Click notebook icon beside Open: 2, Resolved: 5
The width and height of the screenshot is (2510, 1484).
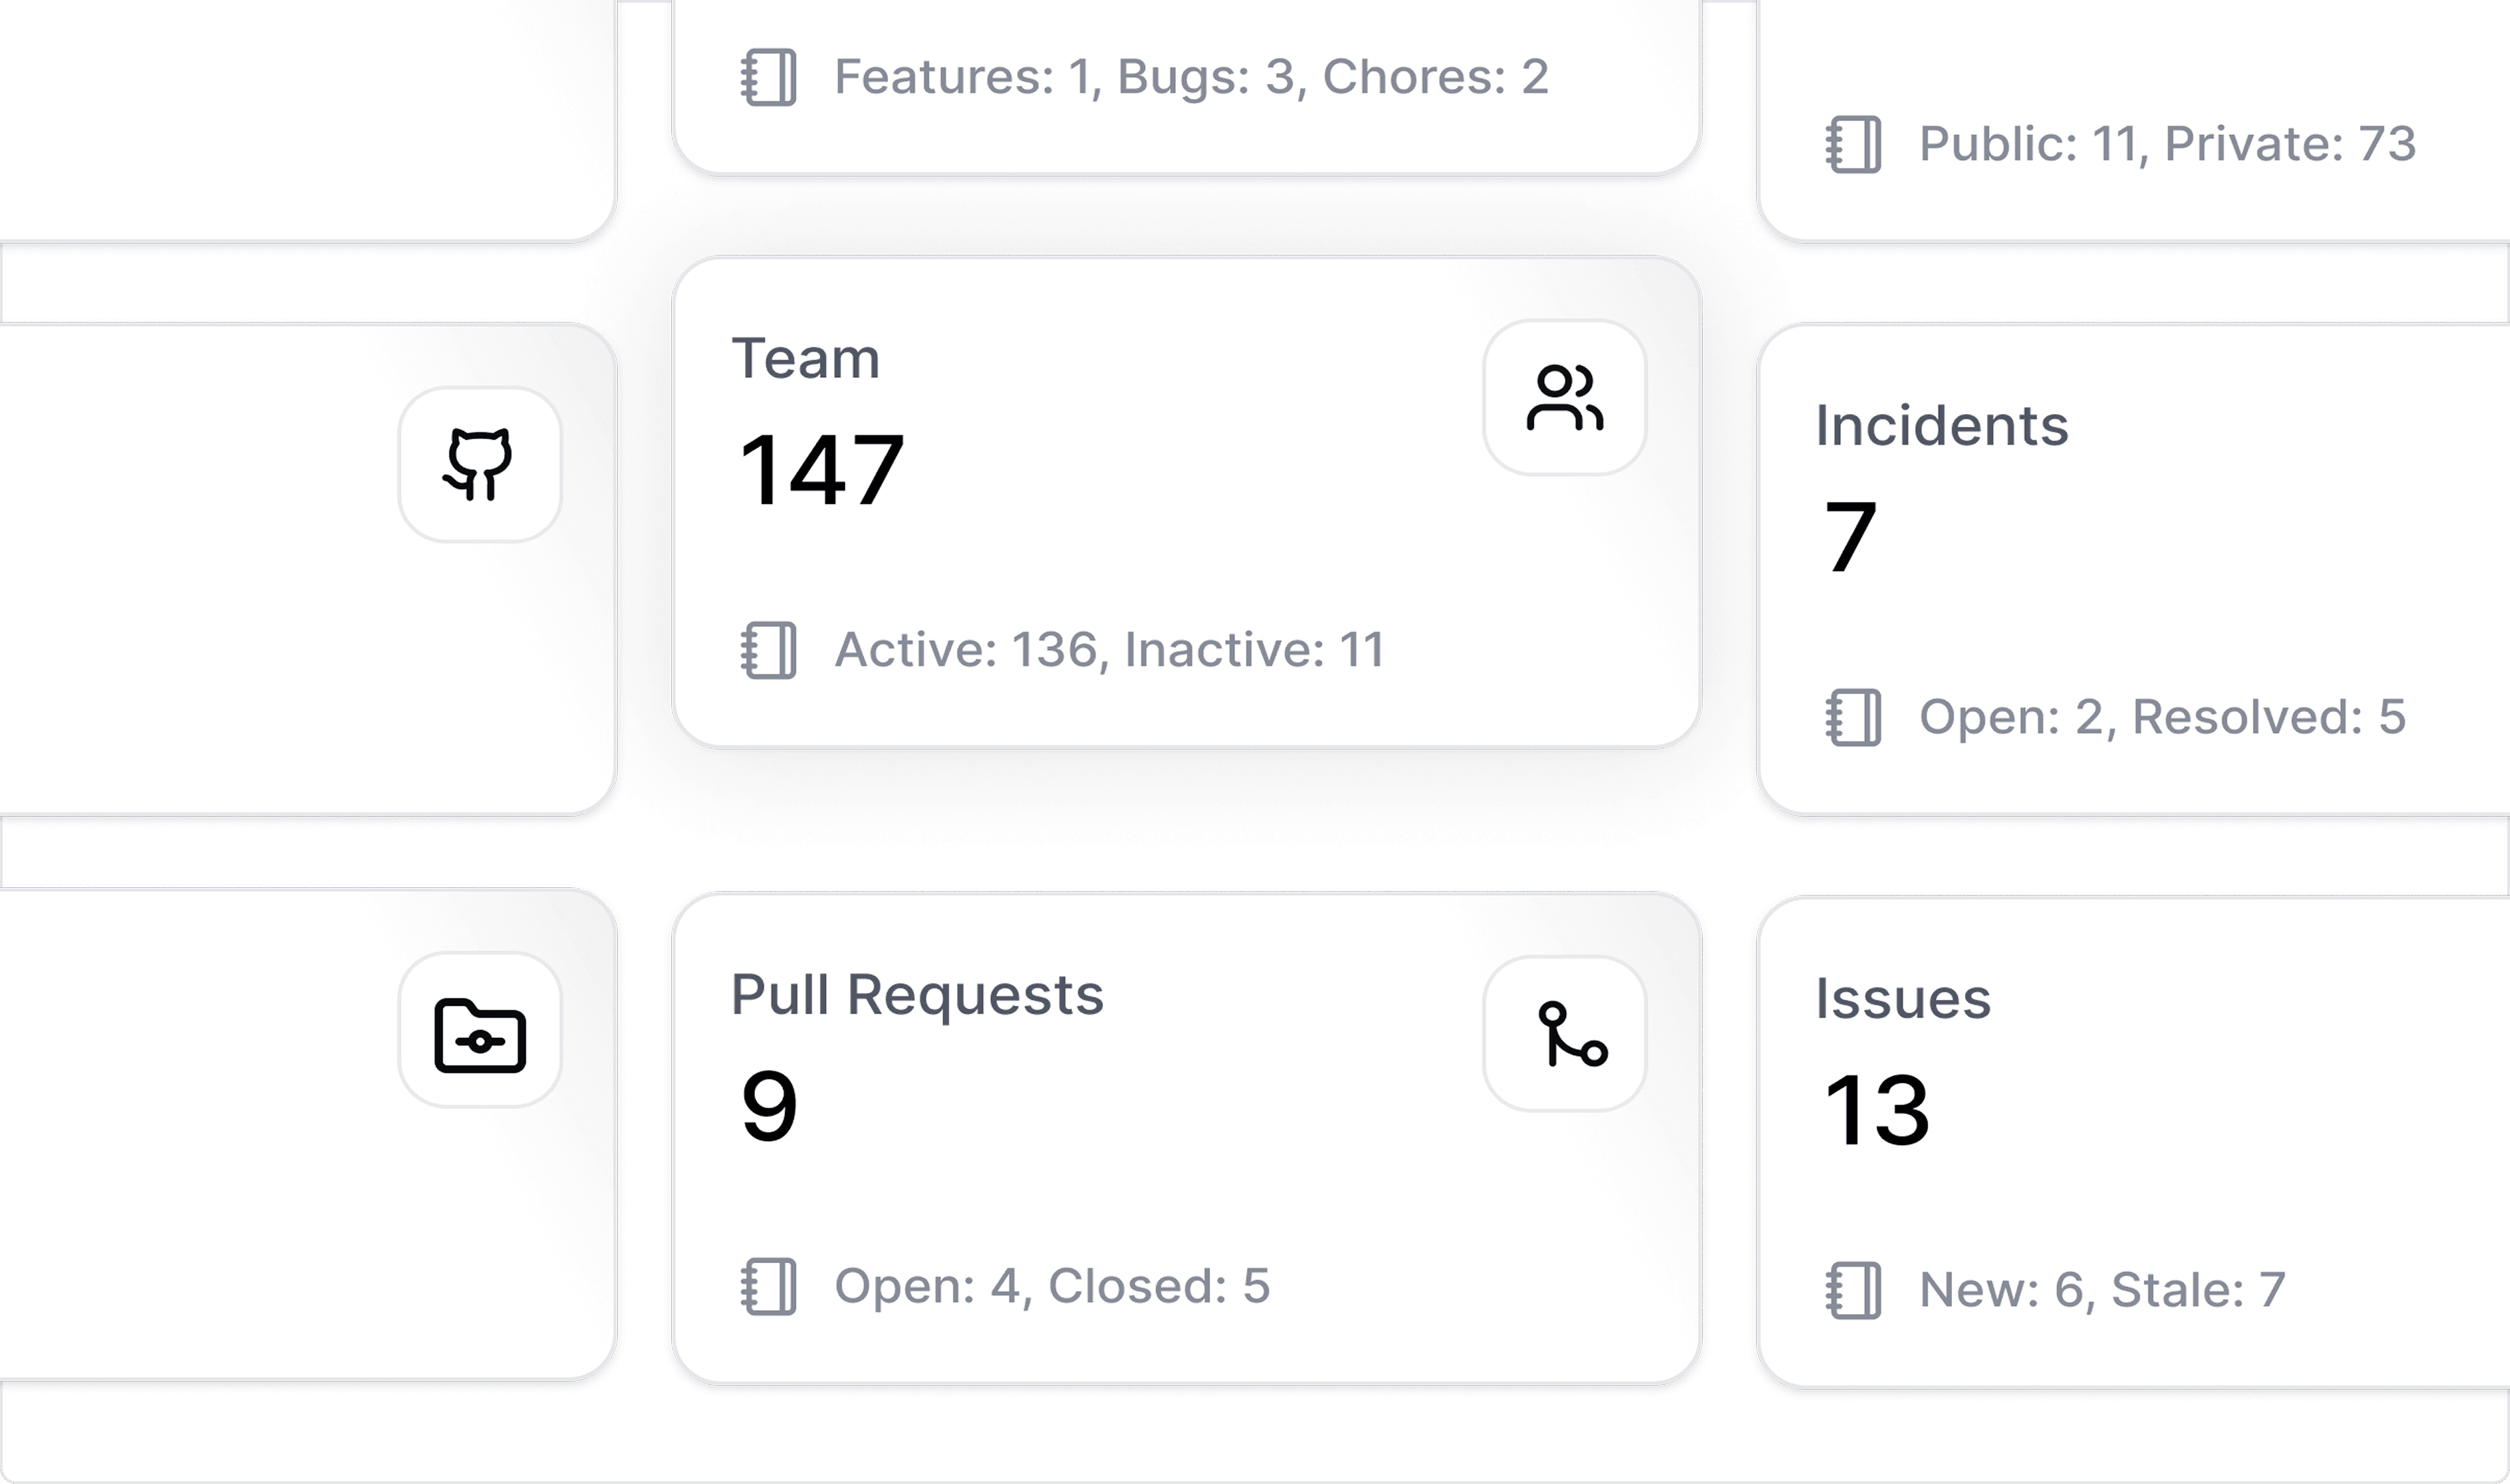click(1853, 718)
